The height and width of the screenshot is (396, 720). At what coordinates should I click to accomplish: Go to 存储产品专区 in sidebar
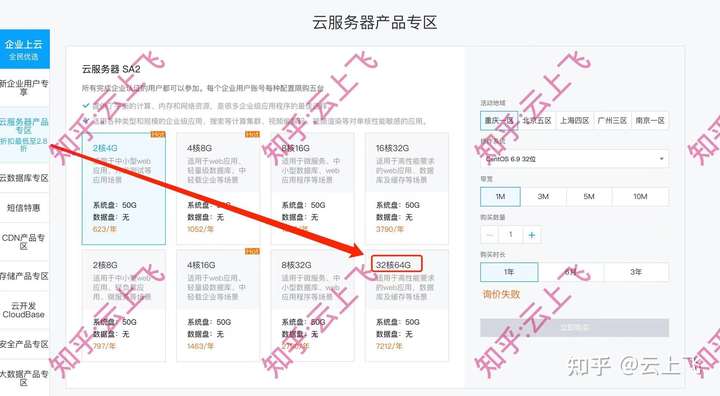[24, 276]
